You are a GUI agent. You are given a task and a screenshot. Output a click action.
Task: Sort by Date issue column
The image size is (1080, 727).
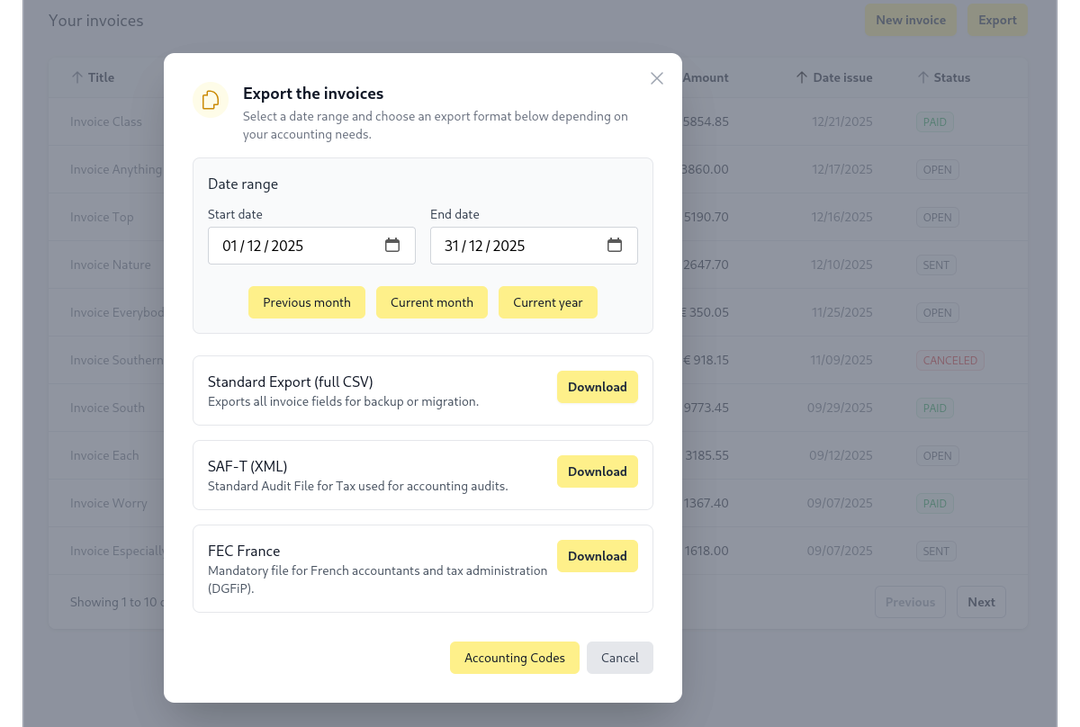(843, 77)
